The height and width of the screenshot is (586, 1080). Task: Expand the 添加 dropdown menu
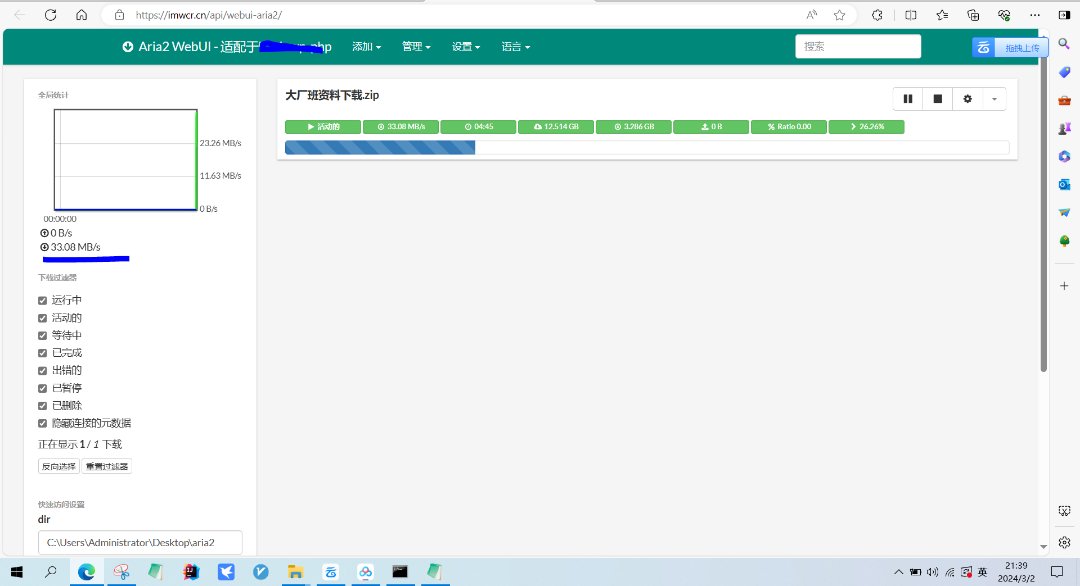tap(370, 47)
